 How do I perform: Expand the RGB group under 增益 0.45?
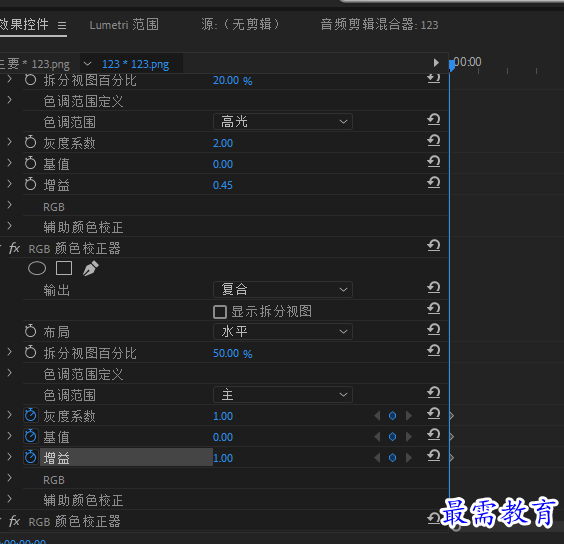(x=10, y=205)
